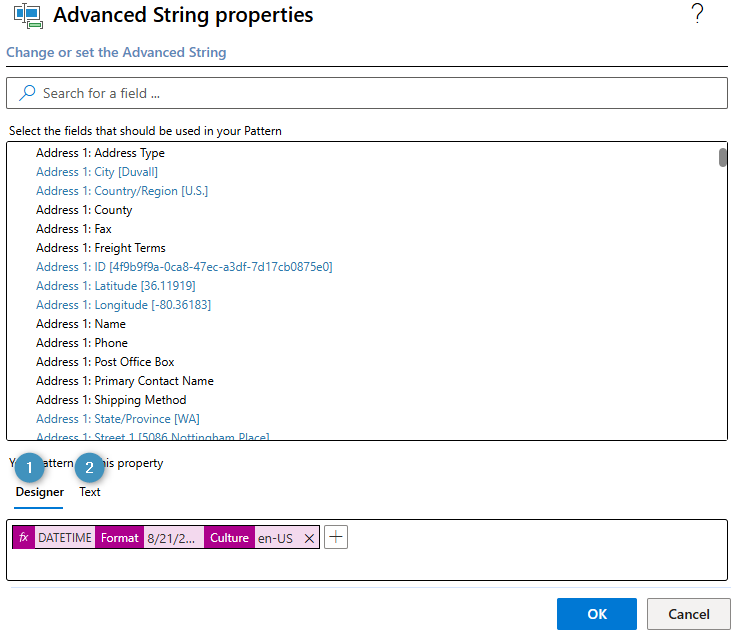The image size is (734, 634).
Task: Click the plus icon to add pattern part
Action: tap(336, 538)
